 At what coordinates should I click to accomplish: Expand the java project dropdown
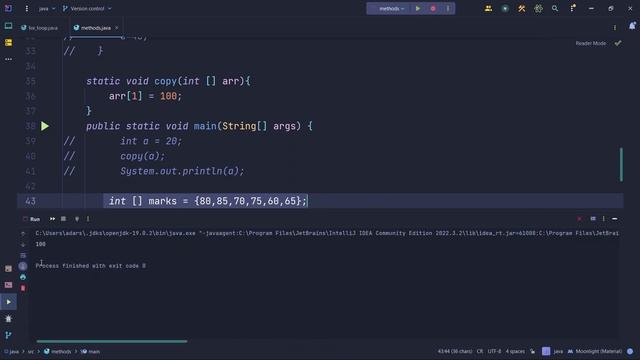[47, 9]
